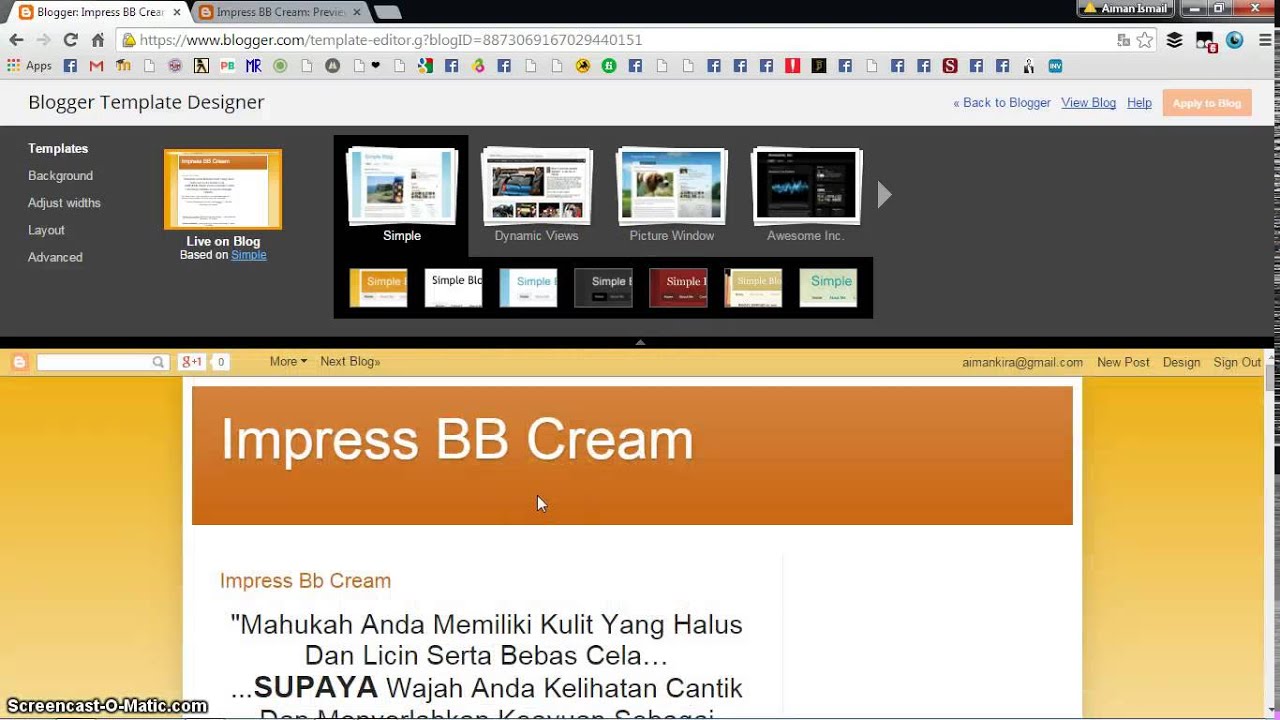Open the extension icon with red badge 6

(1206, 41)
